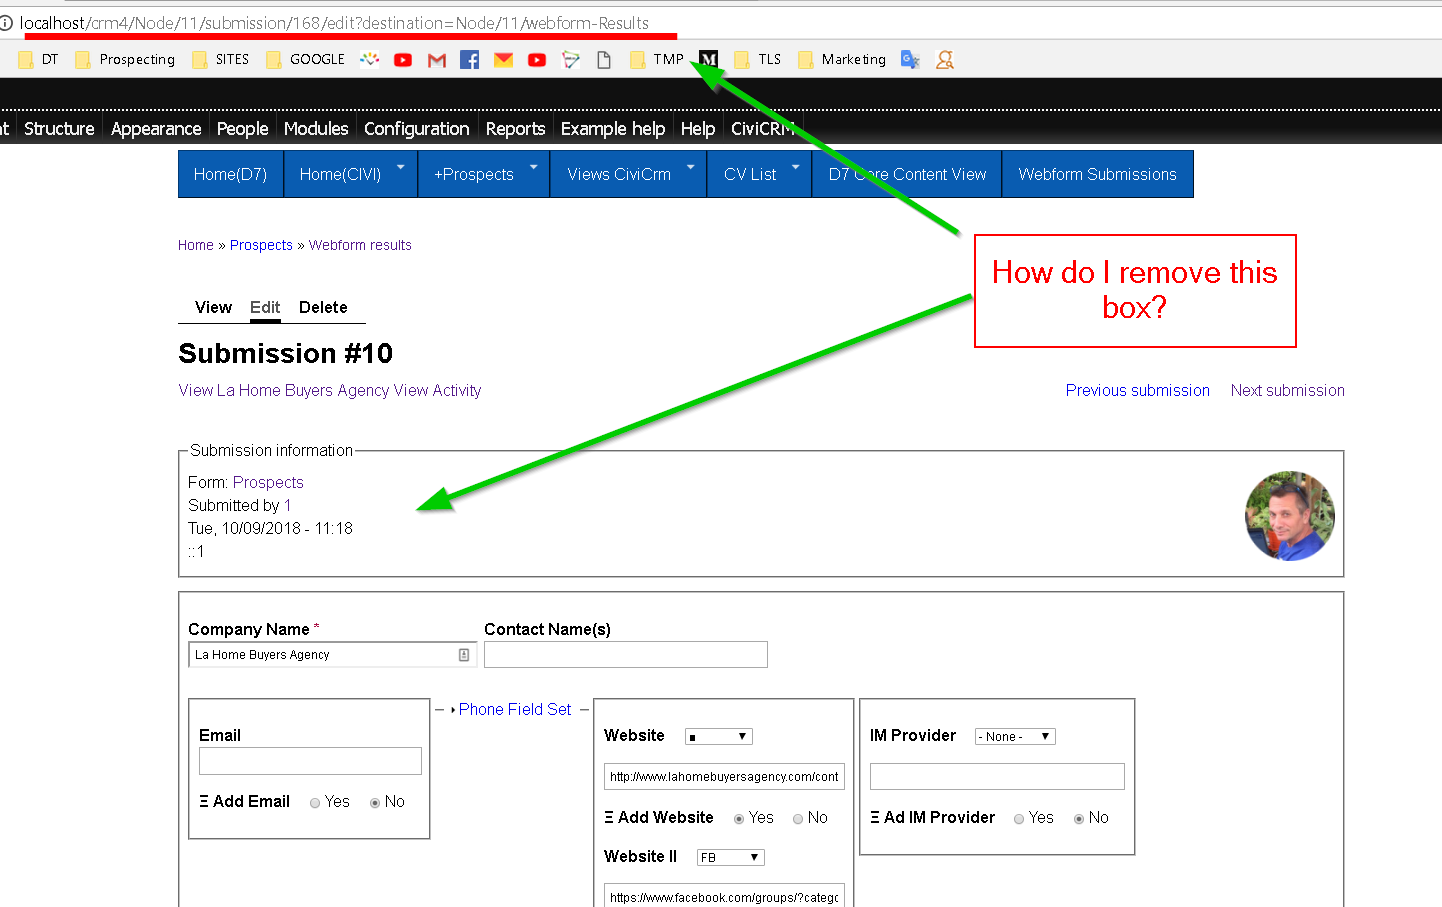The height and width of the screenshot is (907, 1442).
Task: Open the Example help menu item
Action: [613, 129]
